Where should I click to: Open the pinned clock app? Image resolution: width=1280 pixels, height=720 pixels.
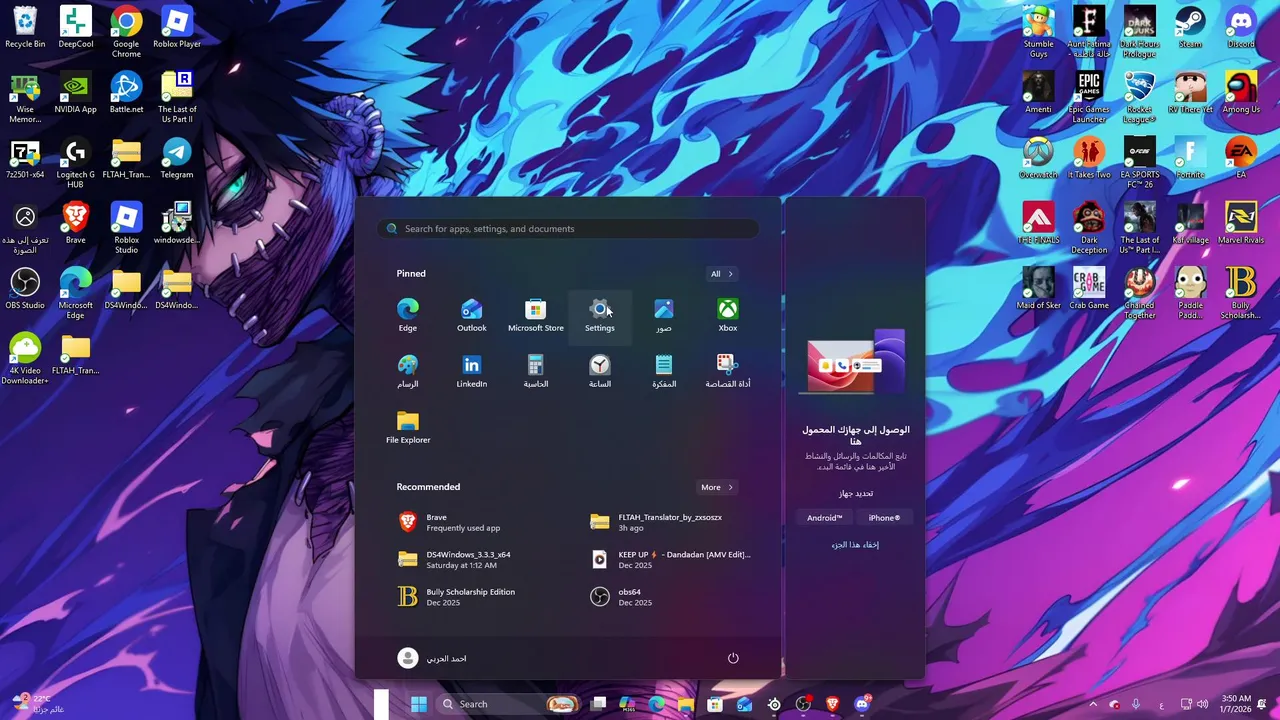point(600,371)
